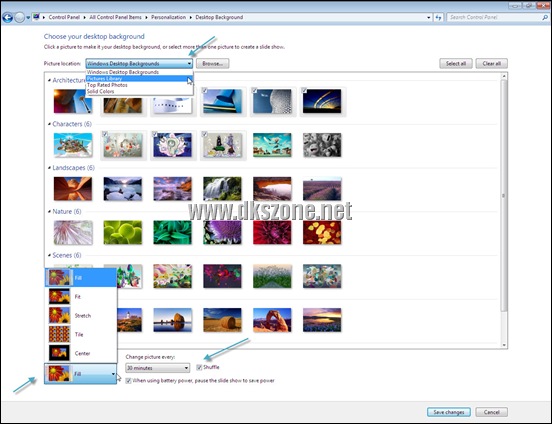Click the Back navigation arrow
Image resolution: width=552 pixels, height=424 pixels.
(x=8, y=17)
